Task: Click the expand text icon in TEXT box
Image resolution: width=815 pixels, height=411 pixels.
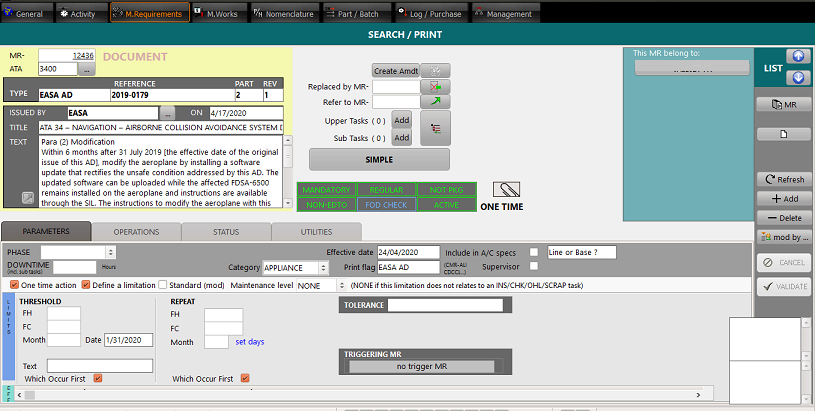Action: [x=28, y=197]
